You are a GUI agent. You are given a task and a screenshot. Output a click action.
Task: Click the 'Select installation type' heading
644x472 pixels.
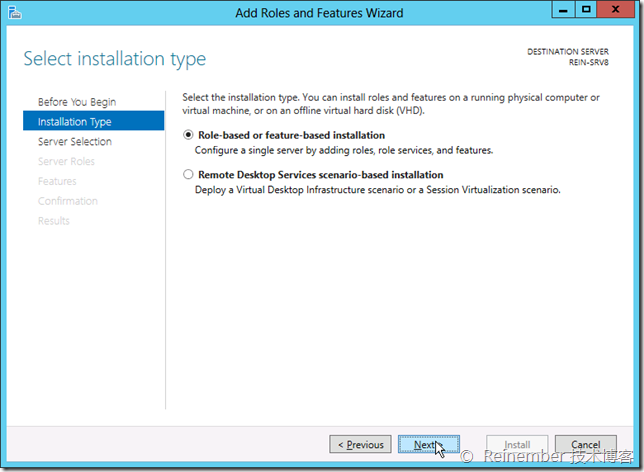click(x=114, y=59)
